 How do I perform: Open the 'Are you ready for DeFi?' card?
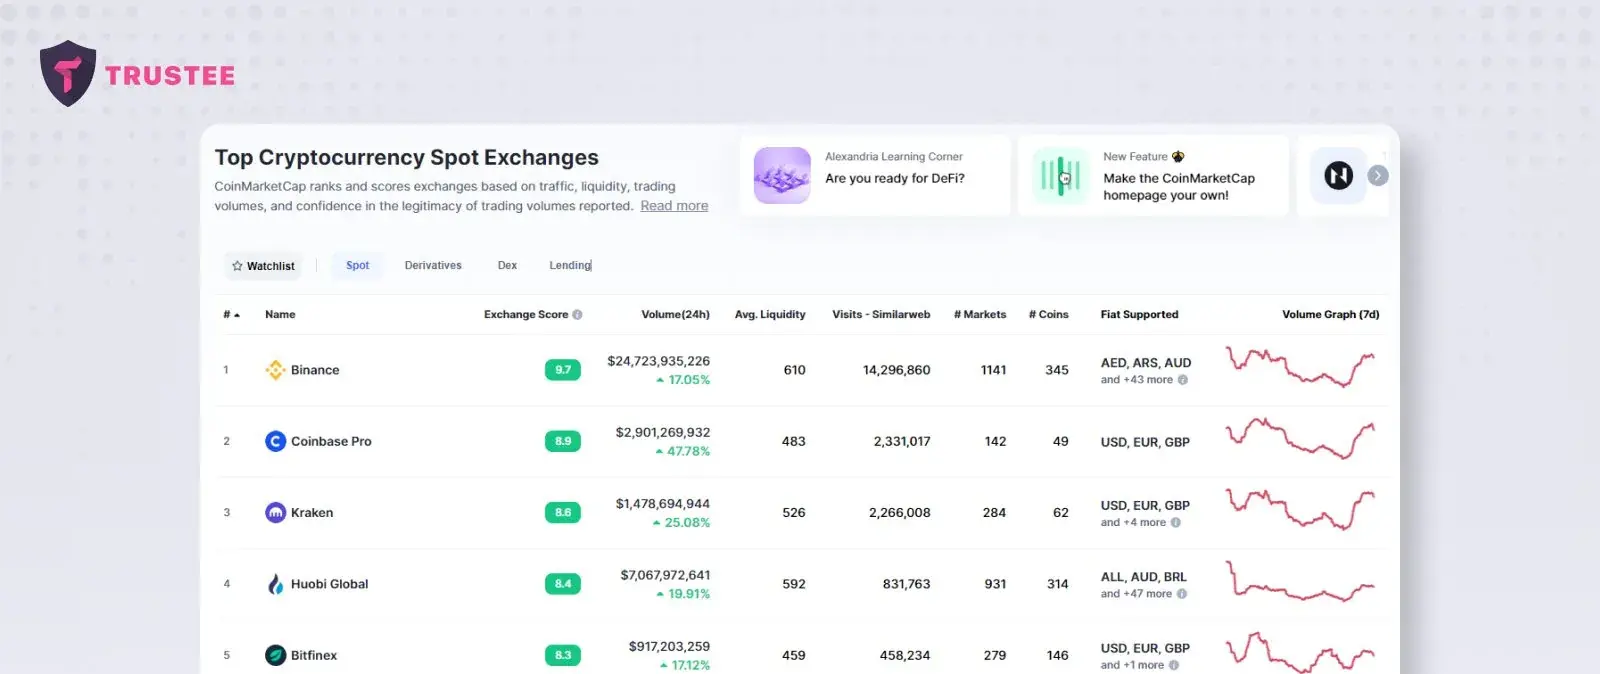[875, 176]
